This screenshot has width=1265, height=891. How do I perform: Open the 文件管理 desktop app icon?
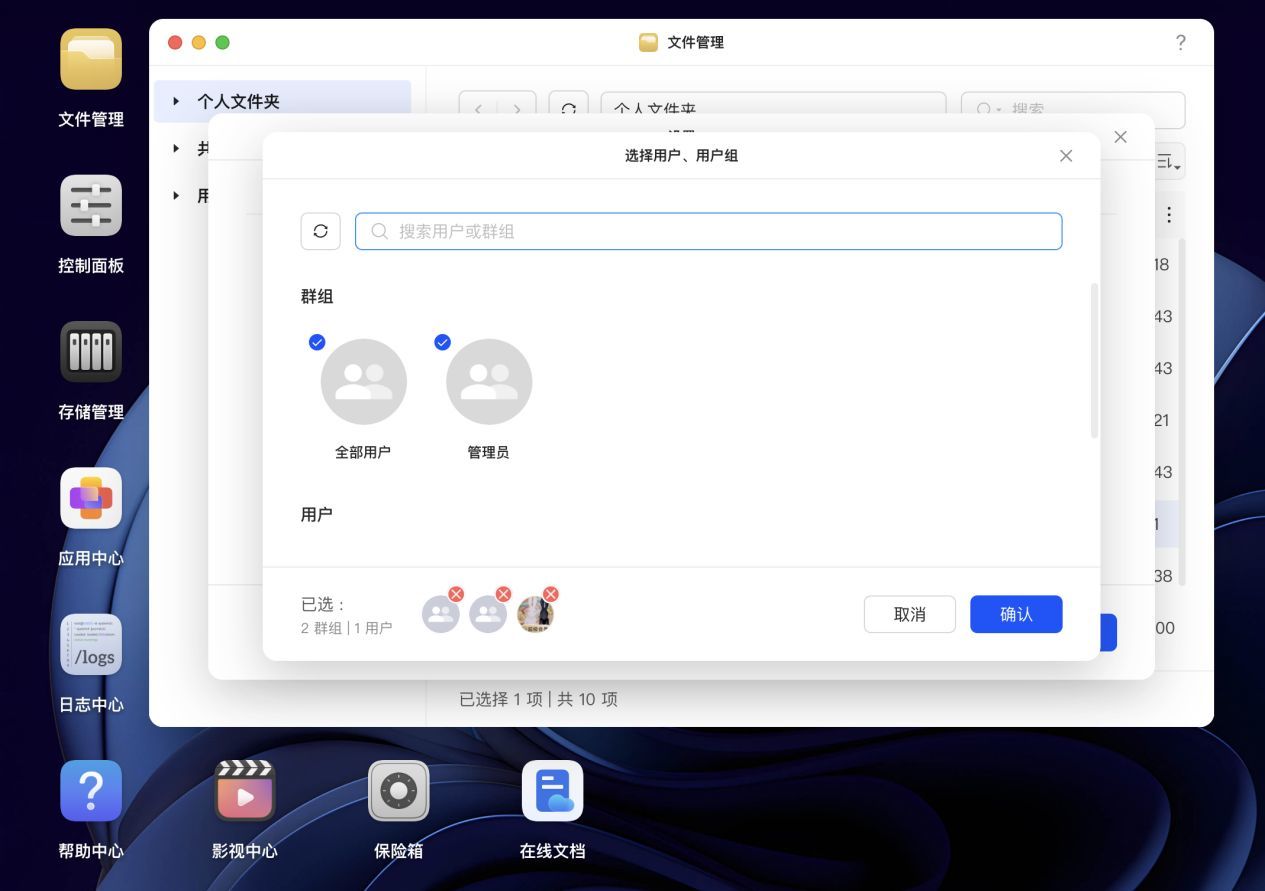(x=91, y=60)
